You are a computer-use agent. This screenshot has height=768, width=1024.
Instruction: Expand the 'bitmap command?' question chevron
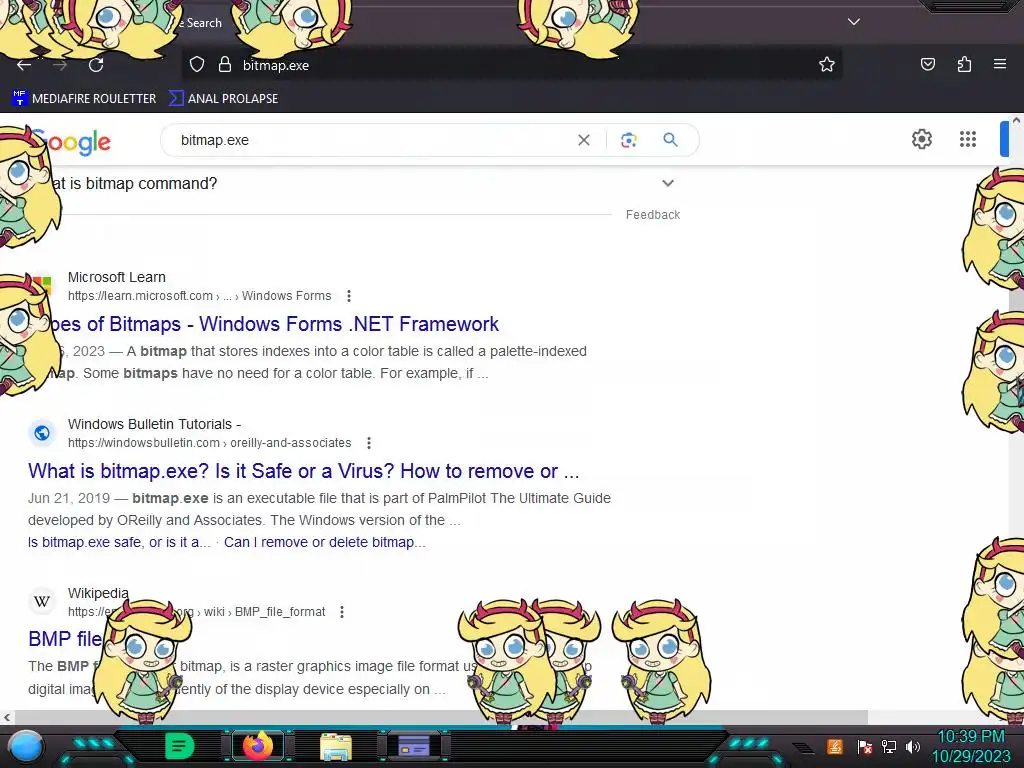(x=667, y=184)
